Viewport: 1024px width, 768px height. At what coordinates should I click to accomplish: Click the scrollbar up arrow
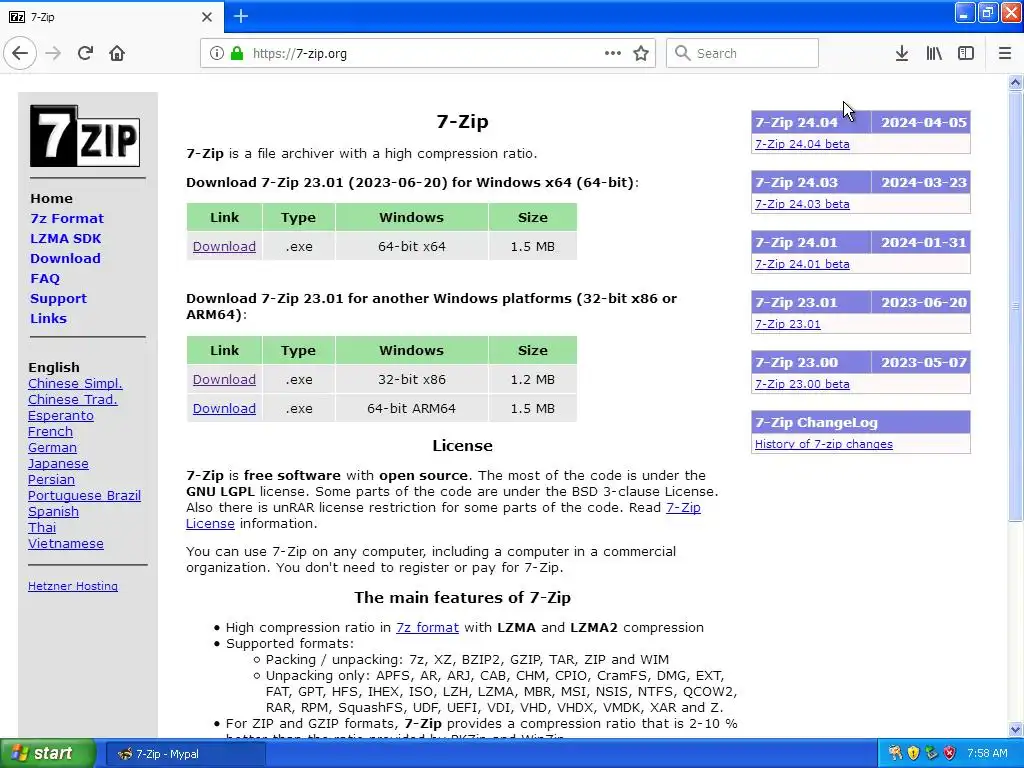tap(1015, 82)
